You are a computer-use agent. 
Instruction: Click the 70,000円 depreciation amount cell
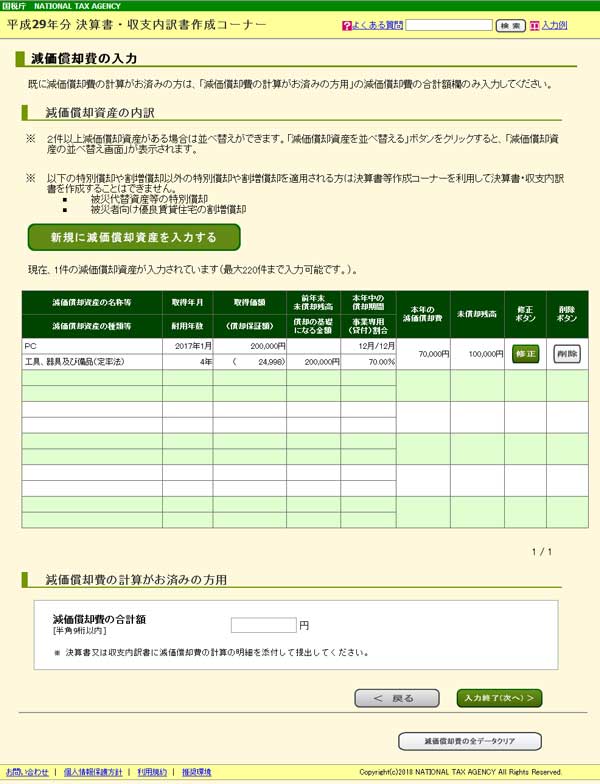click(x=423, y=354)
